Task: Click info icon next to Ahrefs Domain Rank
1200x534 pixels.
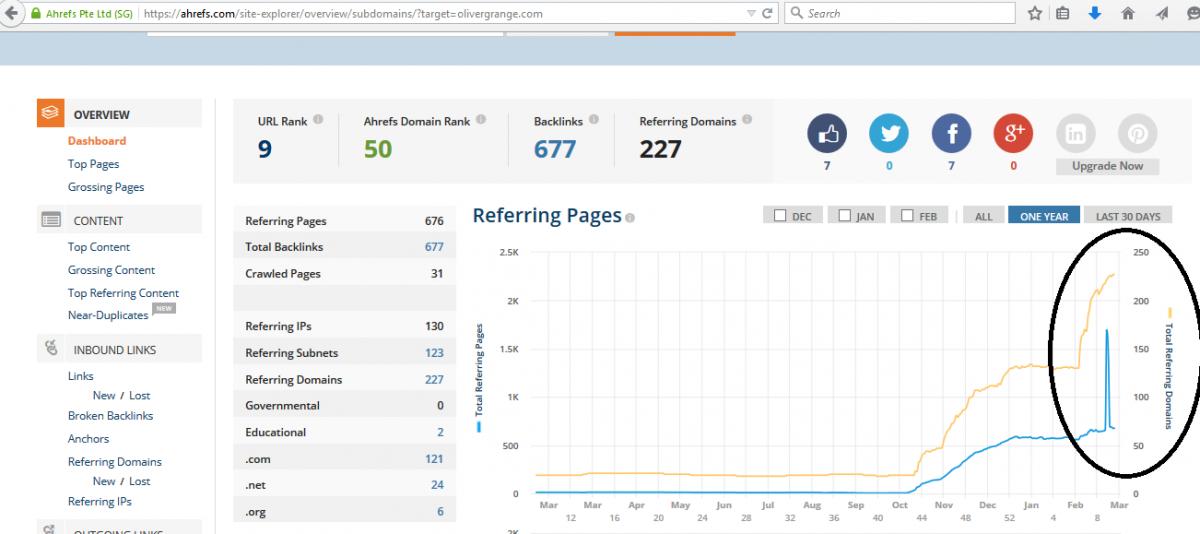Action: [x=481, y=119]
